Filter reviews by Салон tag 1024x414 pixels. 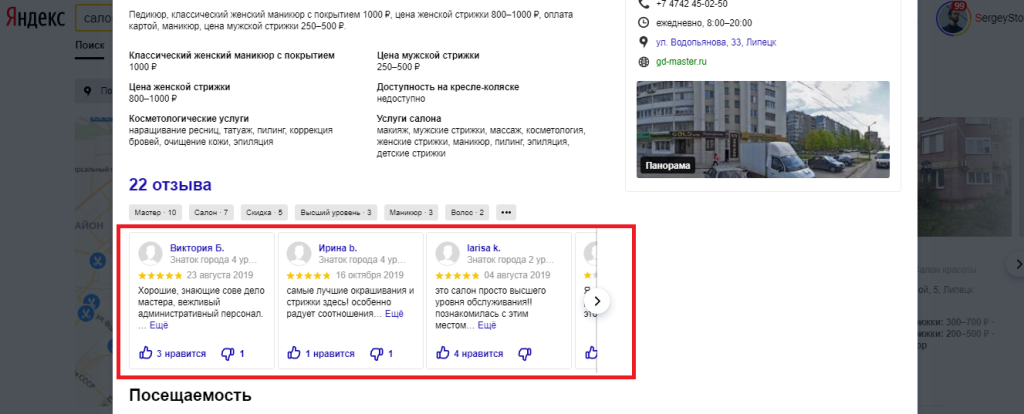[x=212, y=212]
